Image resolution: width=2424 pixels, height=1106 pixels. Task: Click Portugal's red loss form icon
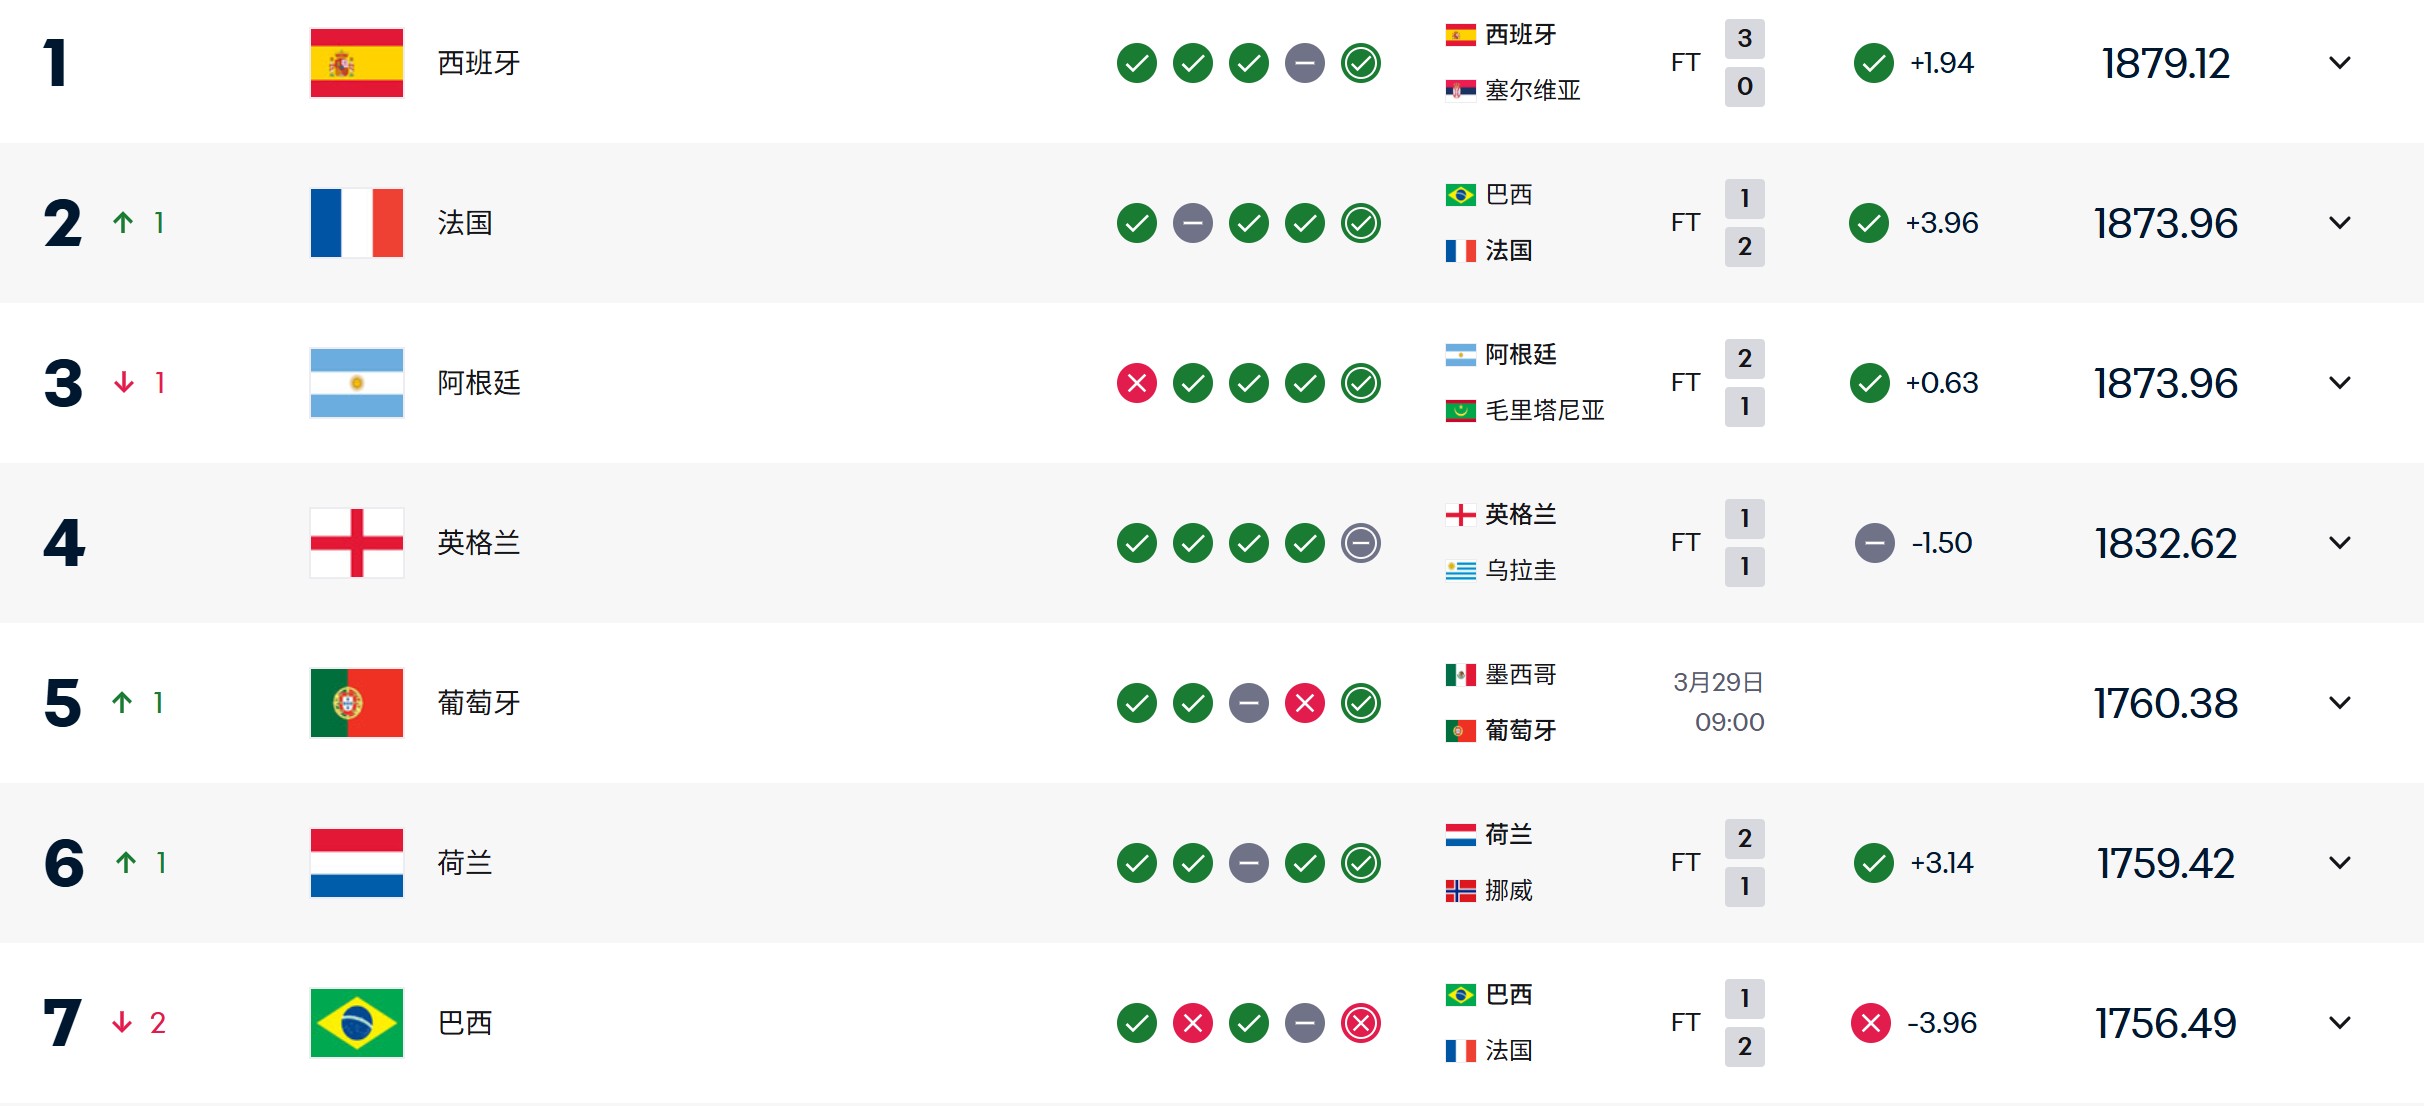[x=1304, y=703]
